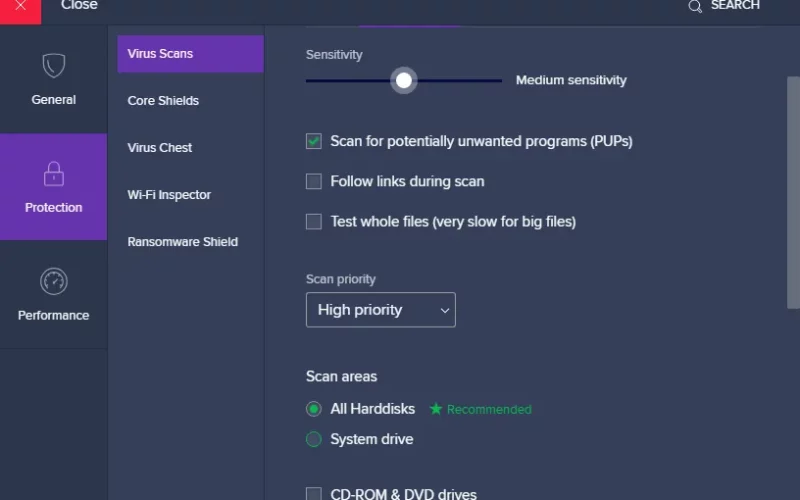Uncheck Scan for potentially unwanted programs
Screen dimensions: 800x500
click(x=314, y=141)
